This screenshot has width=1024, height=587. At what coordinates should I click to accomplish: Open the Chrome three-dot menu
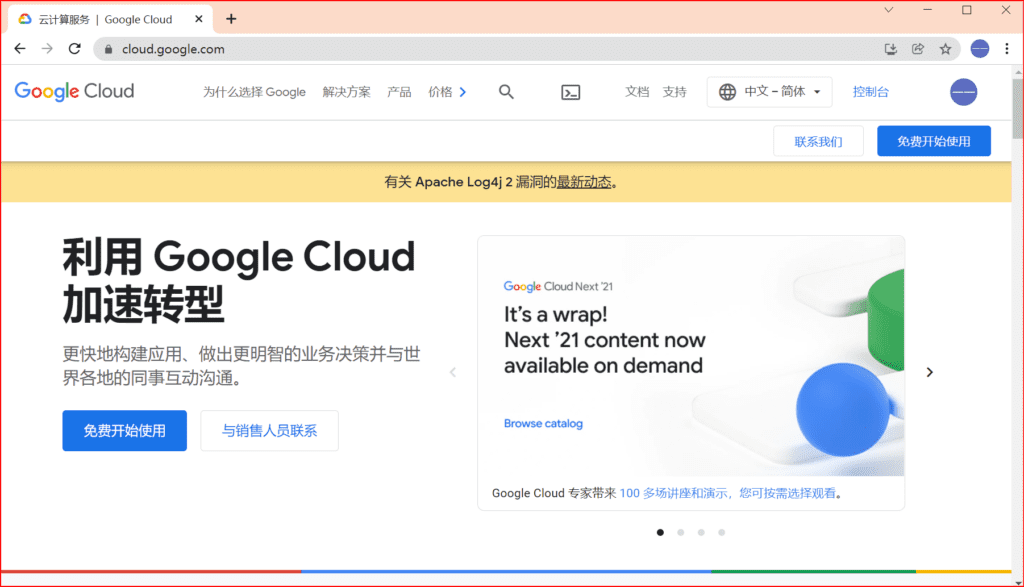tap(1007, 48)
